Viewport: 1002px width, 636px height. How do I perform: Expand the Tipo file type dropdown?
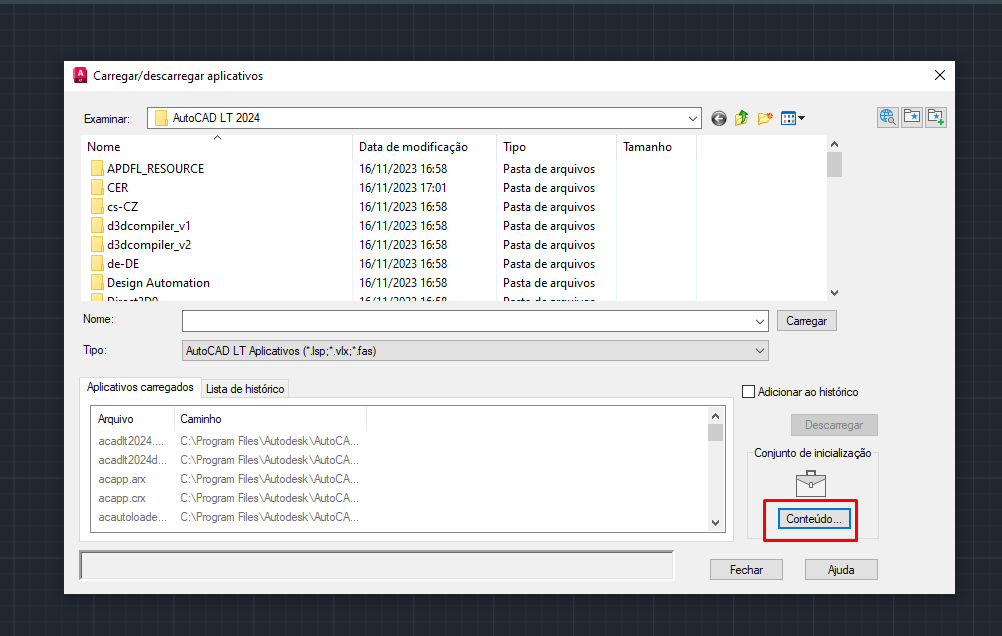(x=760, y=351)
